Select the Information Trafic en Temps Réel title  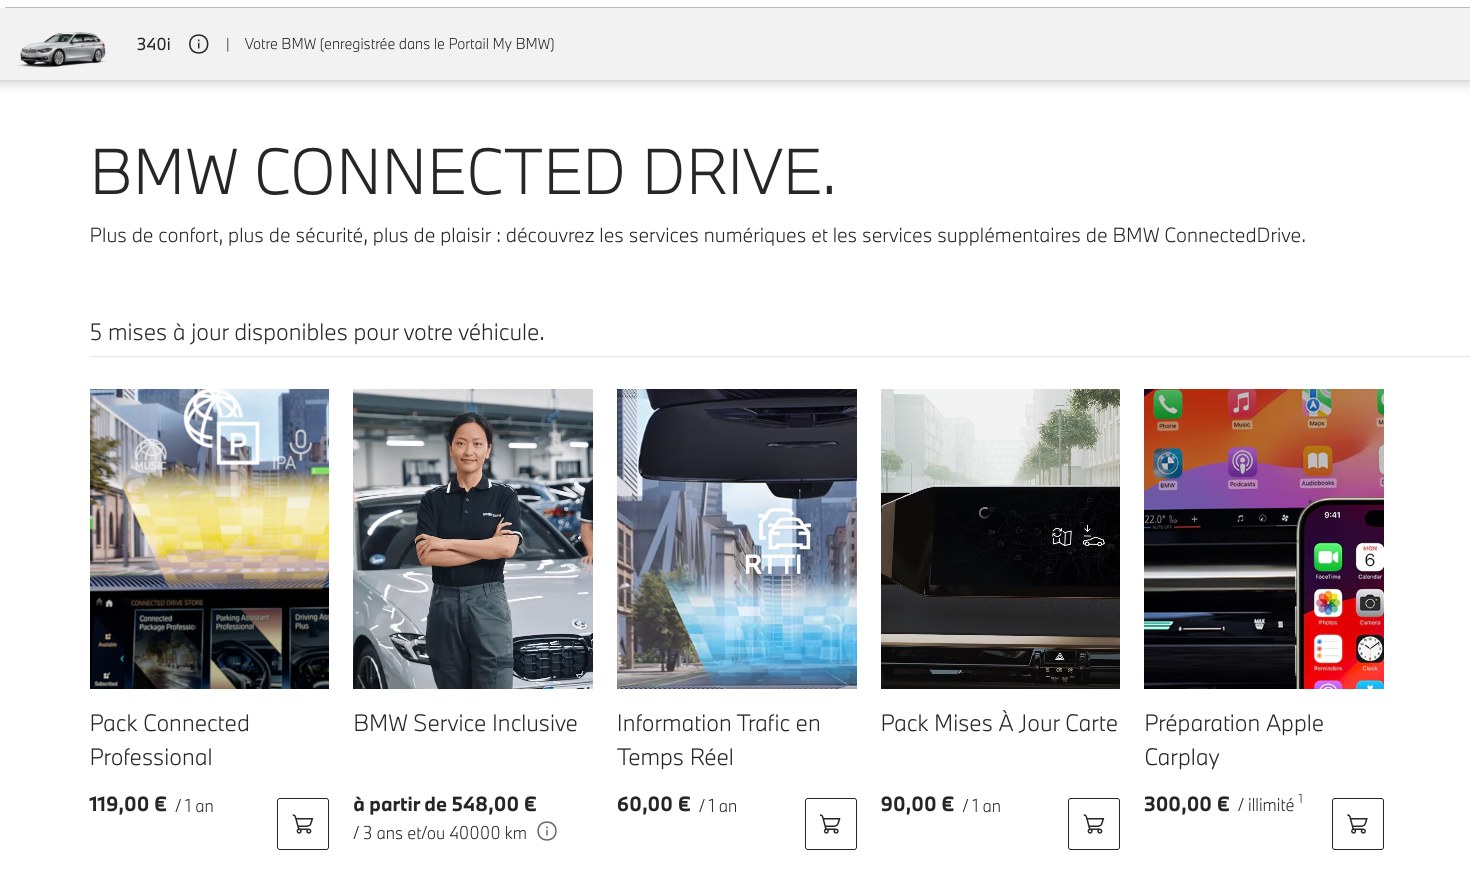point(718,740)
